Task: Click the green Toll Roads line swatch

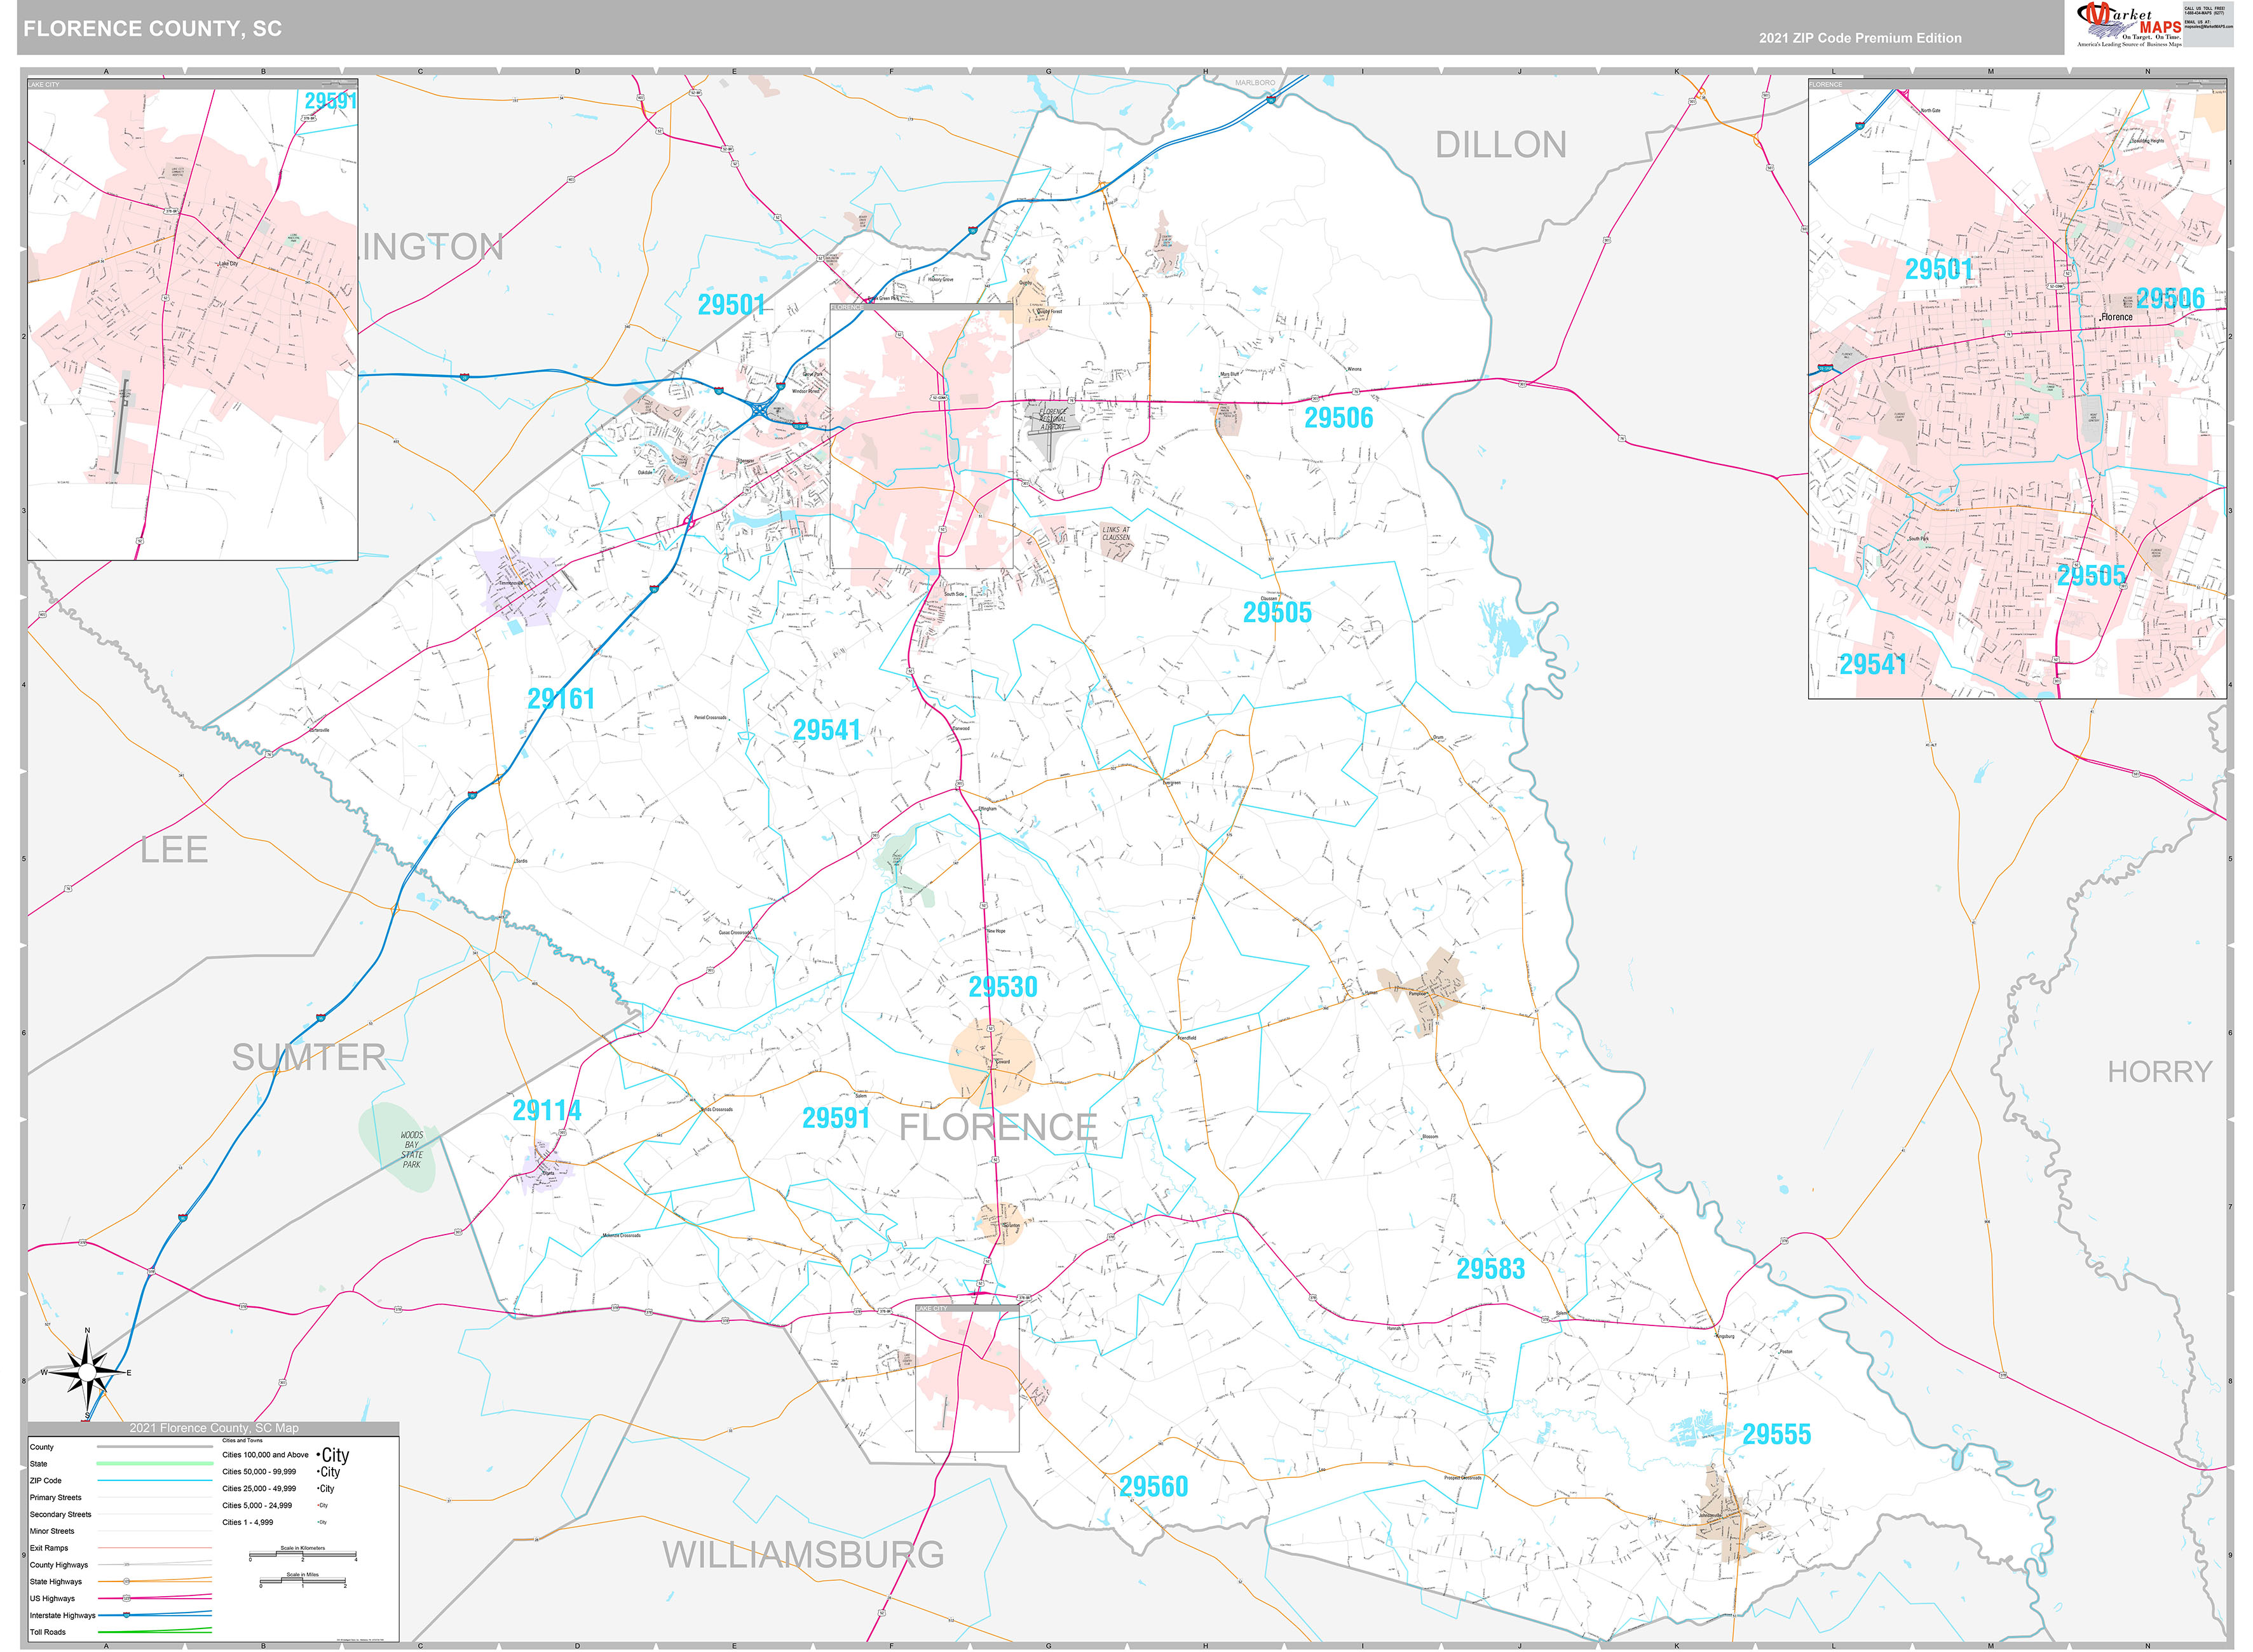Action: [155, 1631]
